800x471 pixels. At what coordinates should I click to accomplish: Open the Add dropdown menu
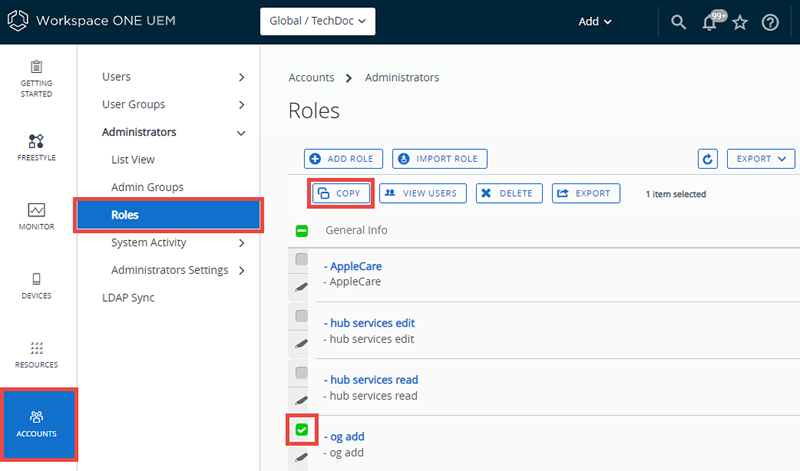(x=594, y=21)
